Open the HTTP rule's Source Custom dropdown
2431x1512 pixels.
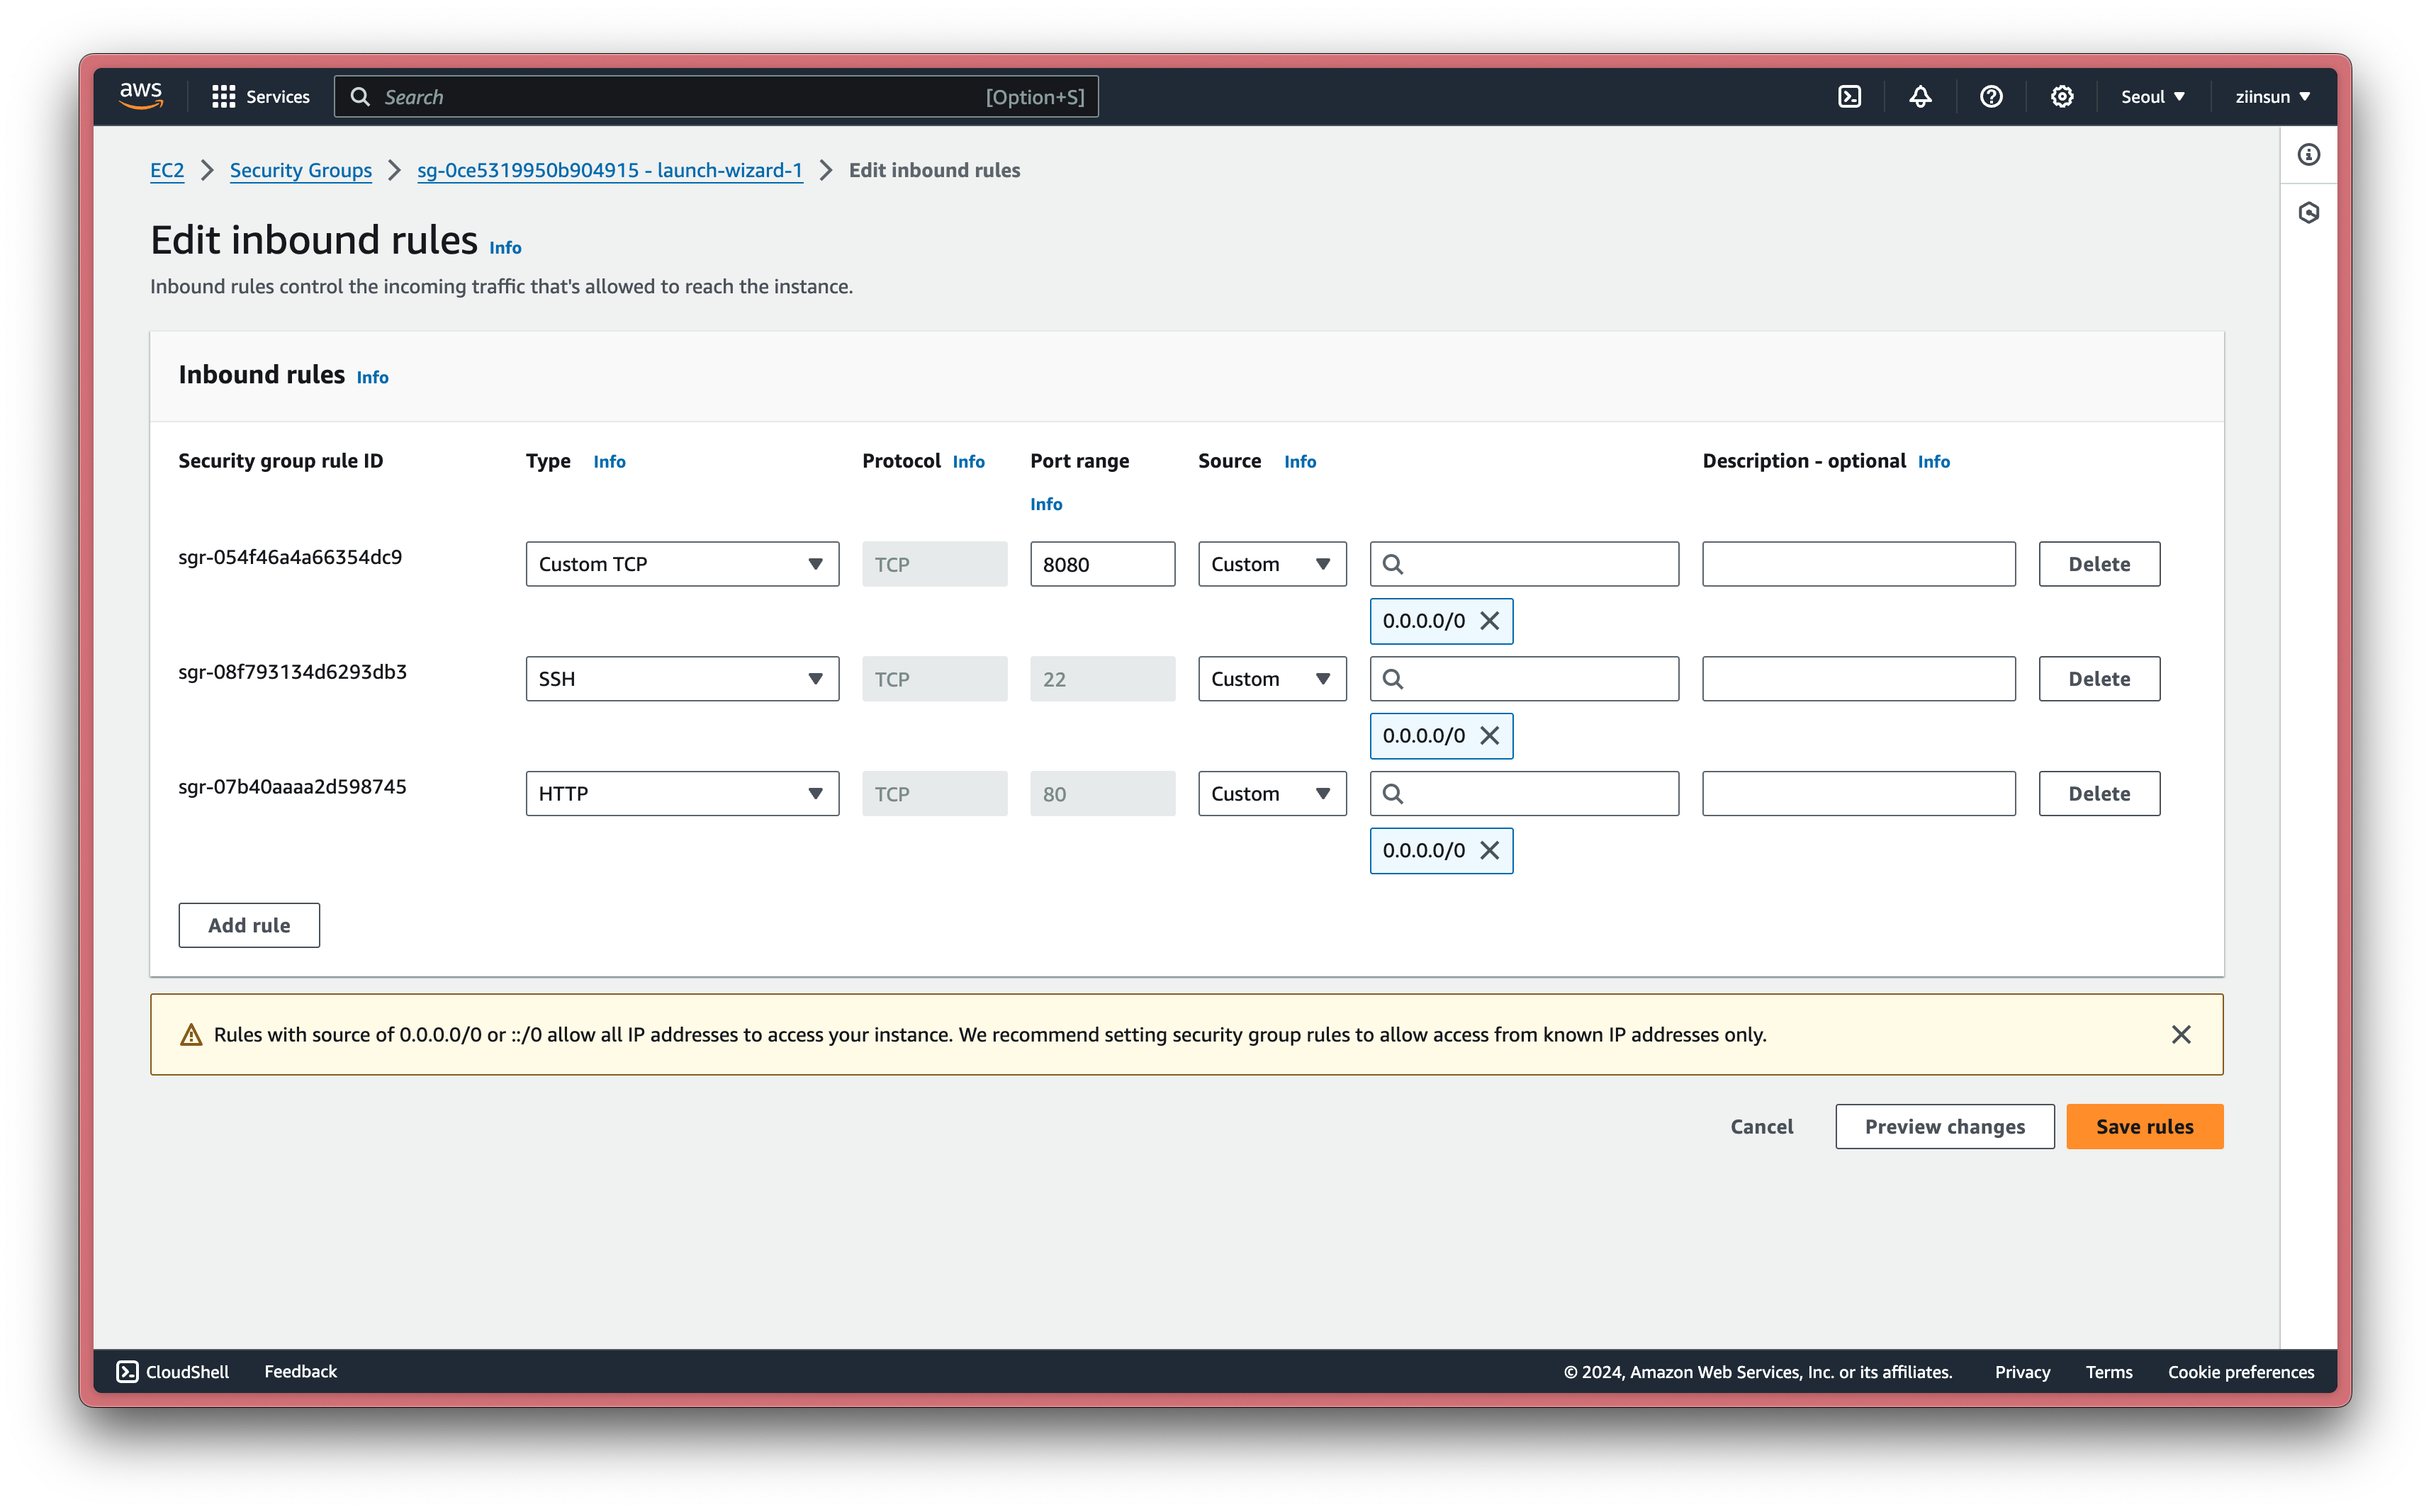[1271, 794]
